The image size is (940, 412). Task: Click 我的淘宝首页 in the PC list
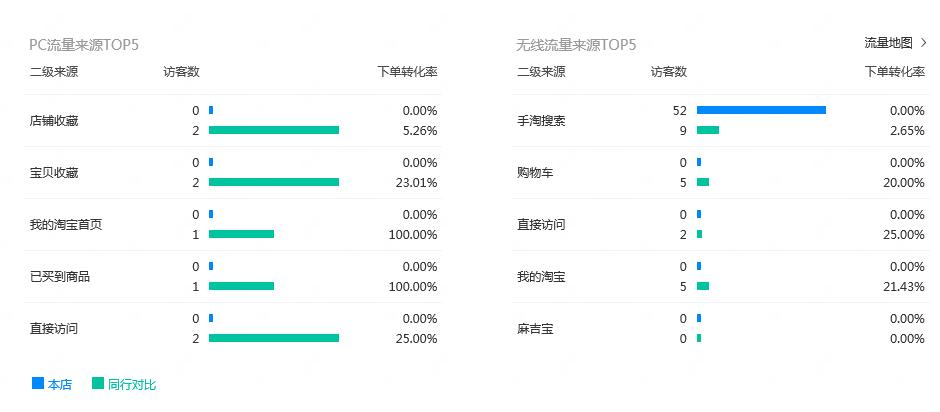[66, 225]
